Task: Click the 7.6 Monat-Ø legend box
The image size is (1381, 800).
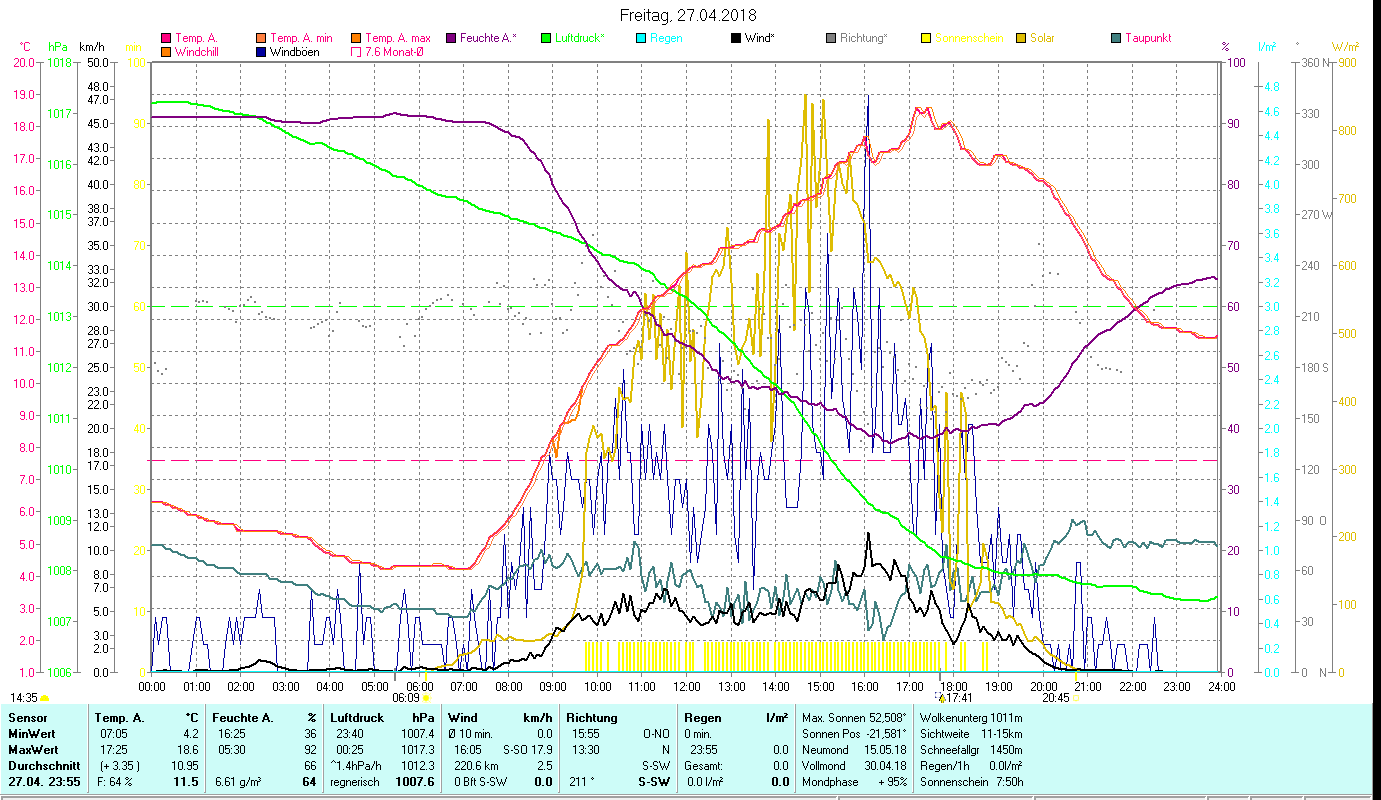Action: (356, 52)
